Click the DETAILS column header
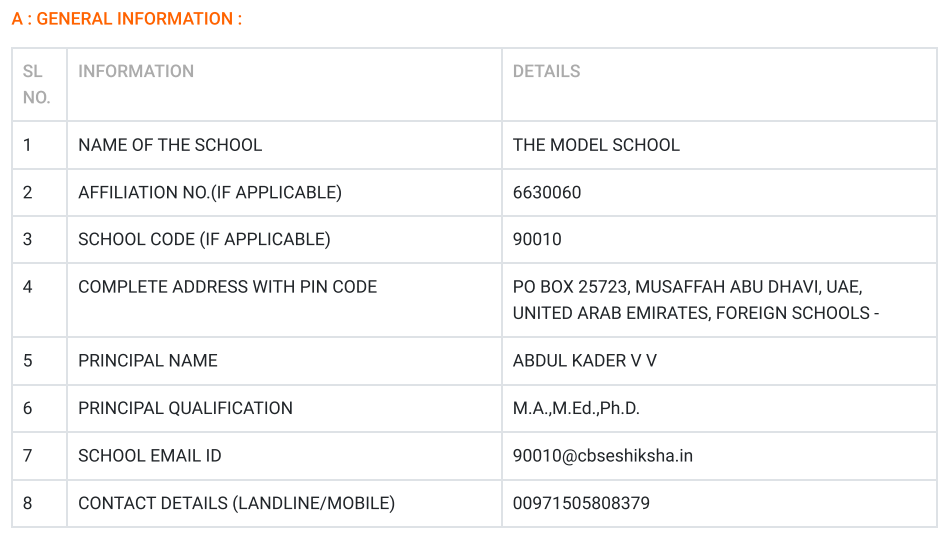This screenshot has width=951, height=547. (546, 72)
